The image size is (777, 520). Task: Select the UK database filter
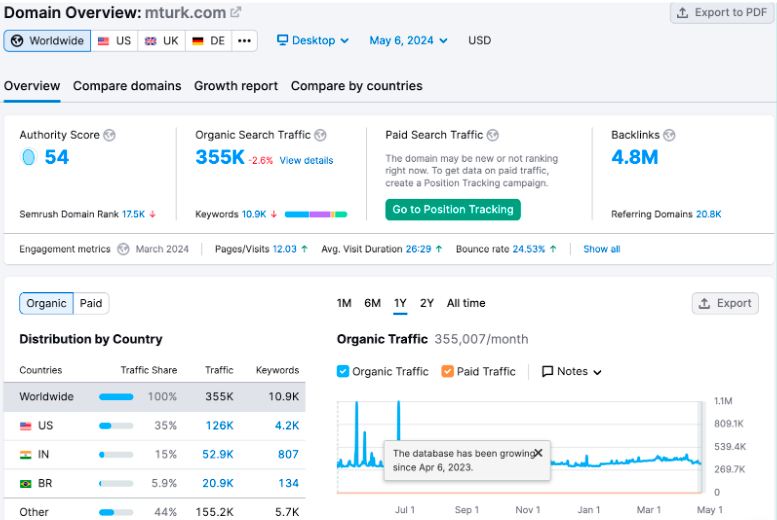pos(162,41)
